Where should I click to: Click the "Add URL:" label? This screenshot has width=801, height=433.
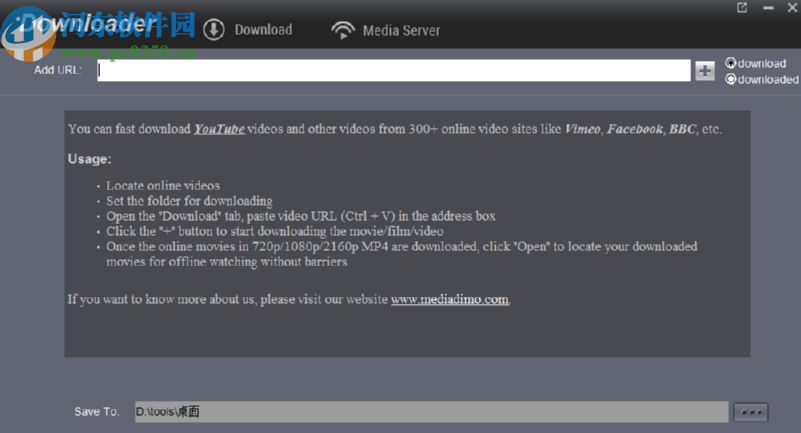(58, 69)
